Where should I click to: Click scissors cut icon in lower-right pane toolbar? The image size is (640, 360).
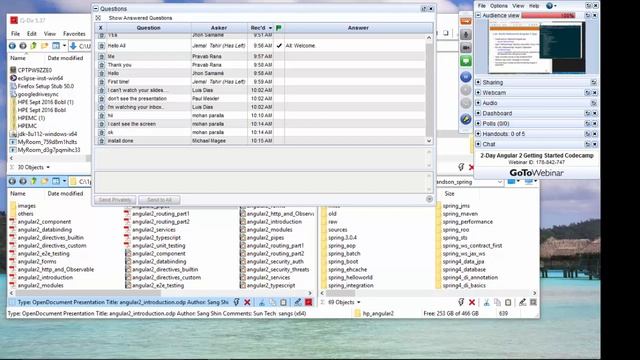point(487,302)
